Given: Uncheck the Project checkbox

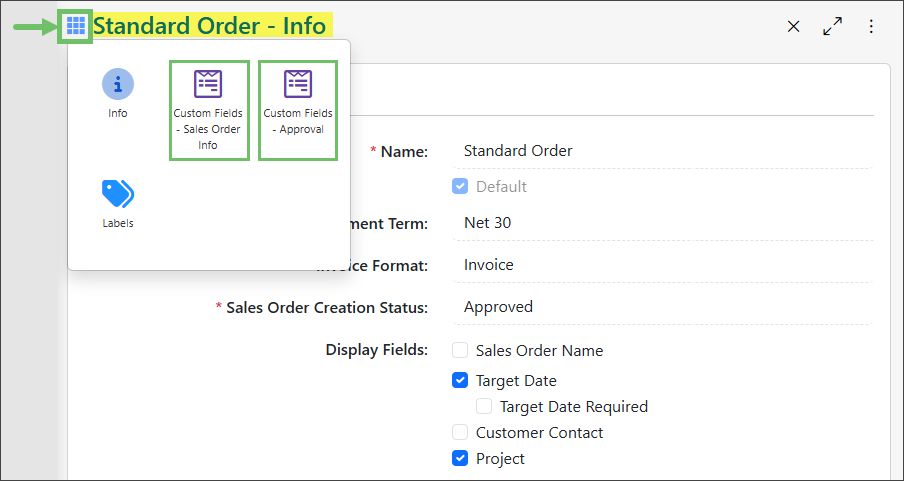Looking at the screenshot, I should pos(459,459).
